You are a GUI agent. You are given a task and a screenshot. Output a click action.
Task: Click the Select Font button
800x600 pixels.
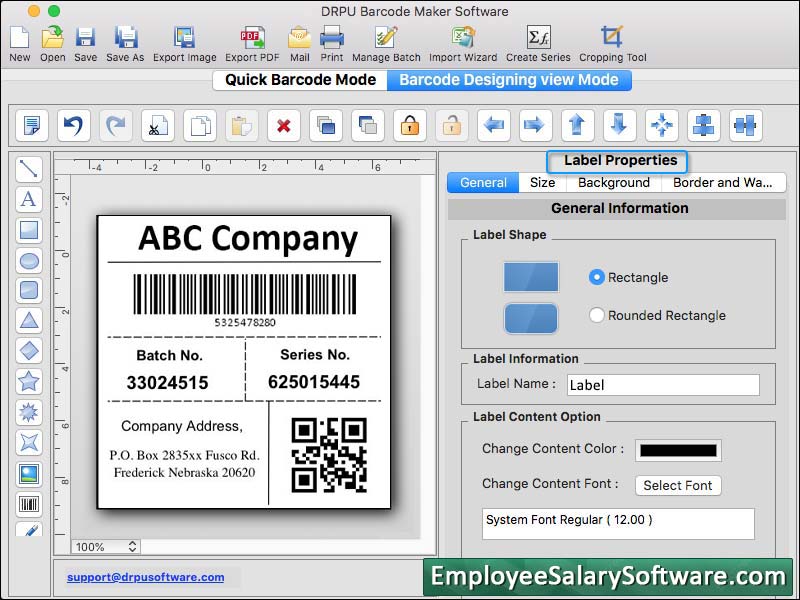[x=678, y=486]
